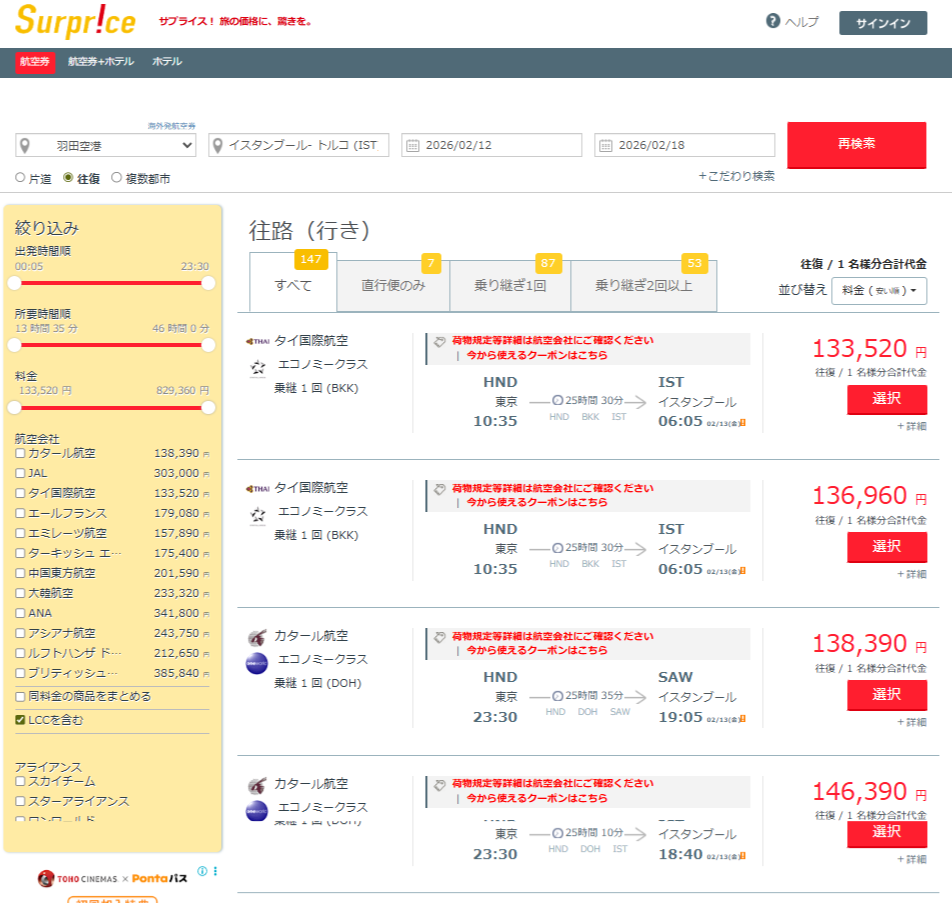The height and width of the screenshot is (903, 952).
Task: Click the 料金 slider right handle
Action: click(208, 408)
